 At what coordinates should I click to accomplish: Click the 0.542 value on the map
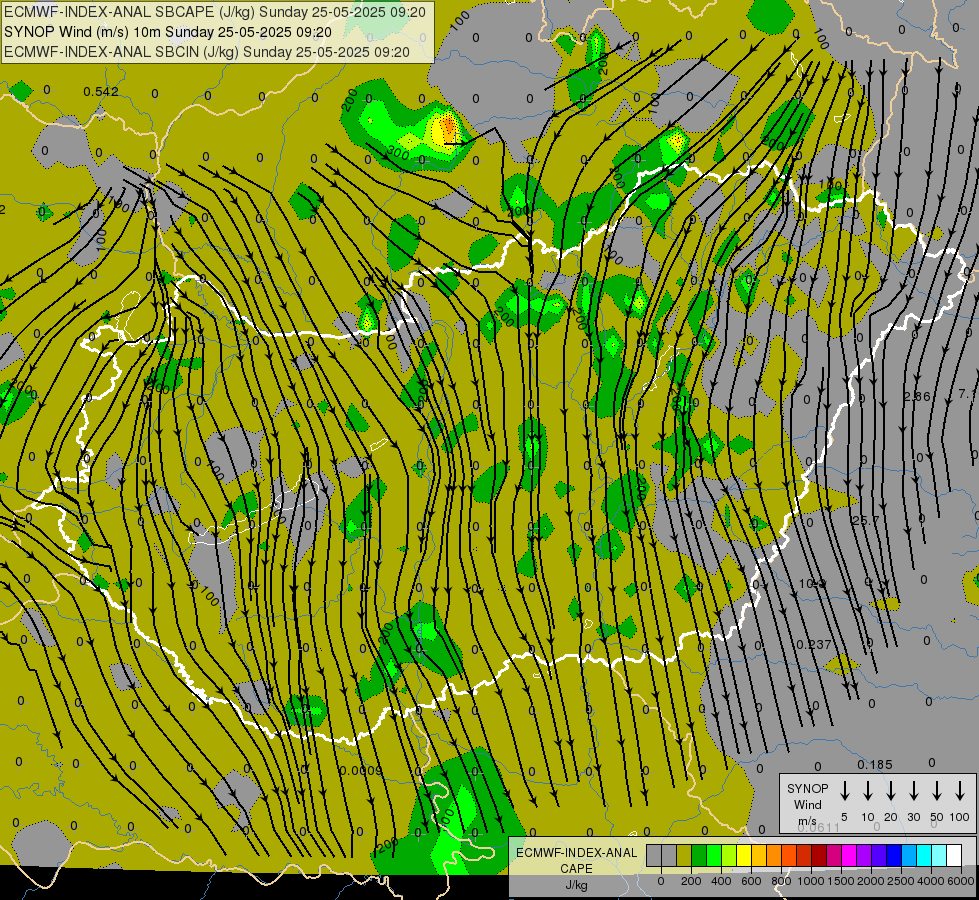coord(101,92)
